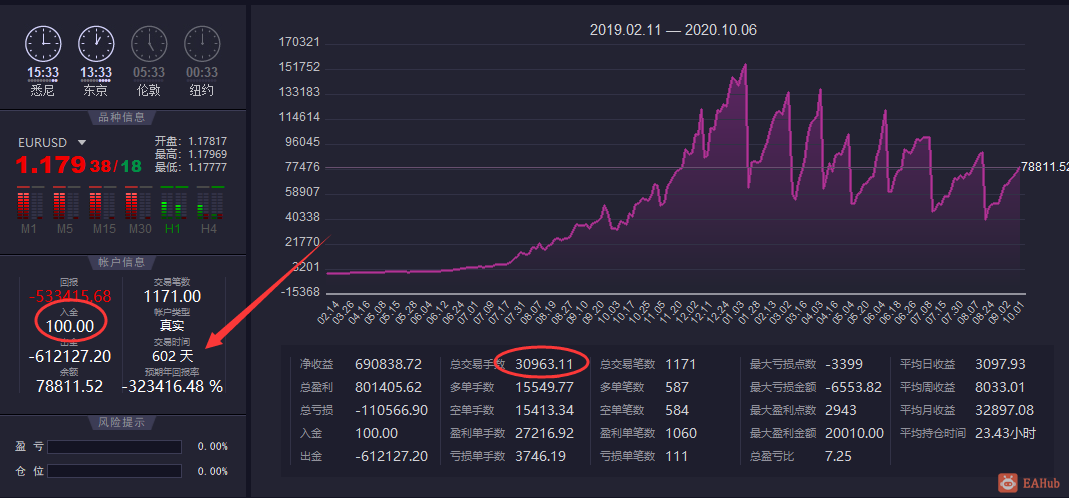Click the 亏损单手数 value 3746.19
The height and width of the screenshot is (498, 1069).
tap(541, 456)
